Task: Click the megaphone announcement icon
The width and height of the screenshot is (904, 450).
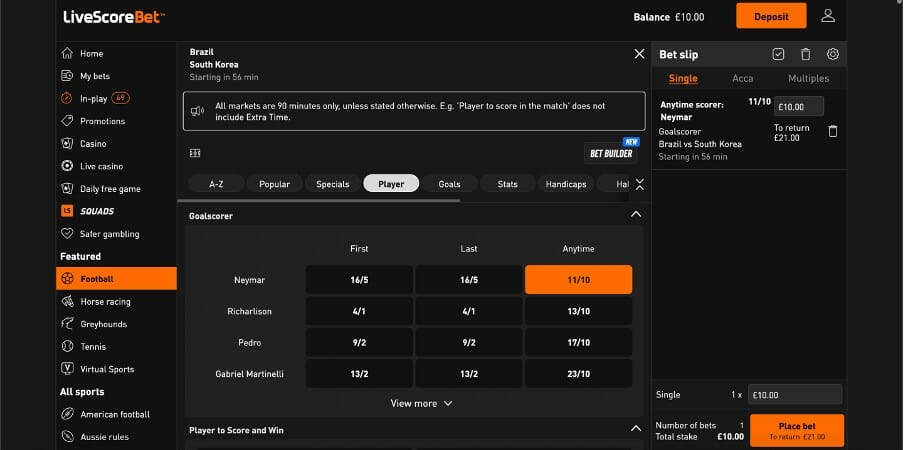Action: pyautogui.click(x=197, y=111)
